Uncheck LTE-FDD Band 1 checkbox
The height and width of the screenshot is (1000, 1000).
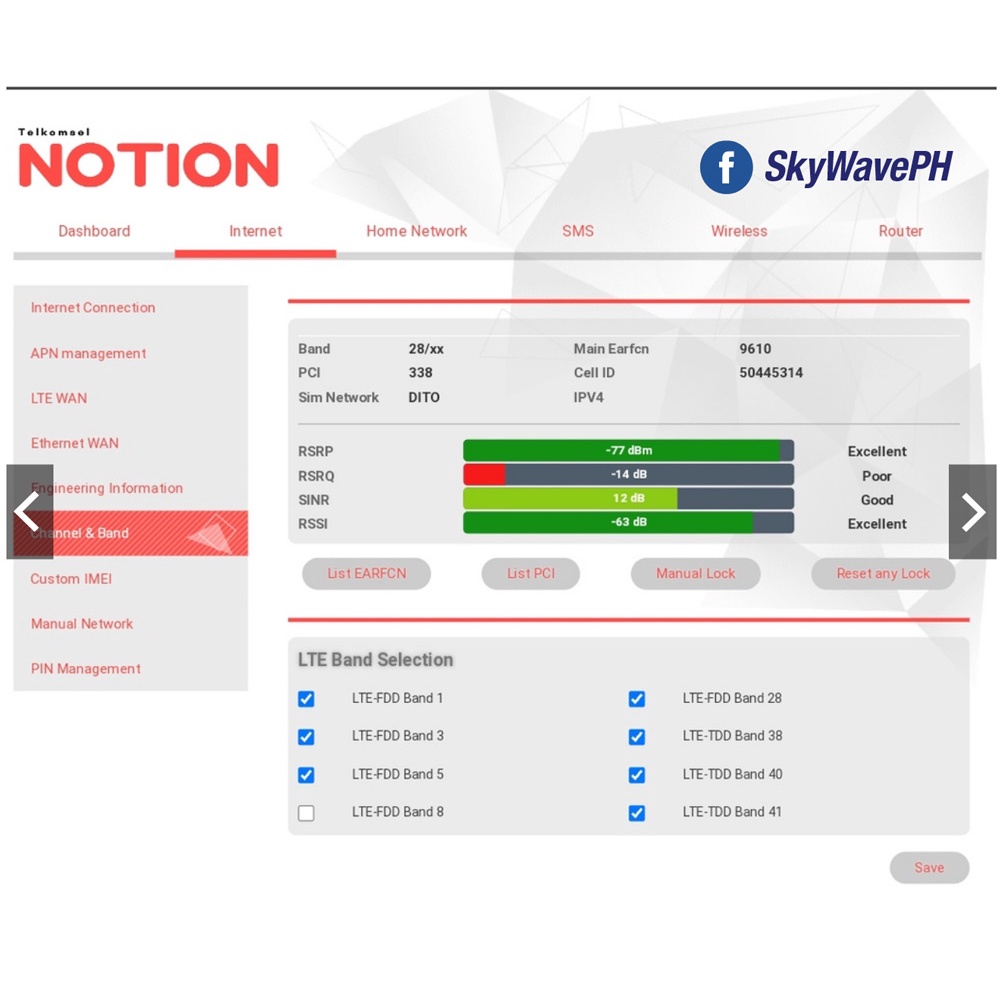pyautogui.click(x=306, y=699)
